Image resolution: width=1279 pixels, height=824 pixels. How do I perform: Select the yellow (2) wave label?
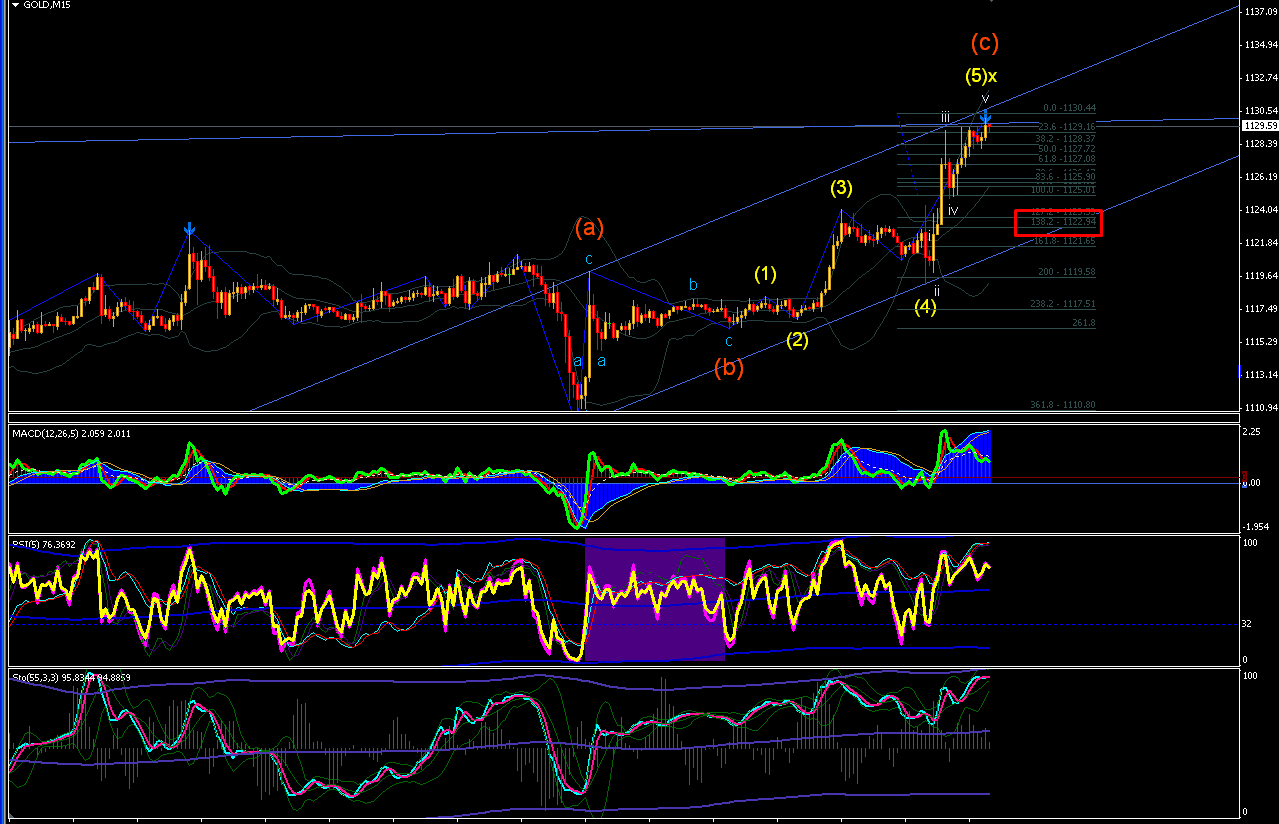tap(797, 339)
